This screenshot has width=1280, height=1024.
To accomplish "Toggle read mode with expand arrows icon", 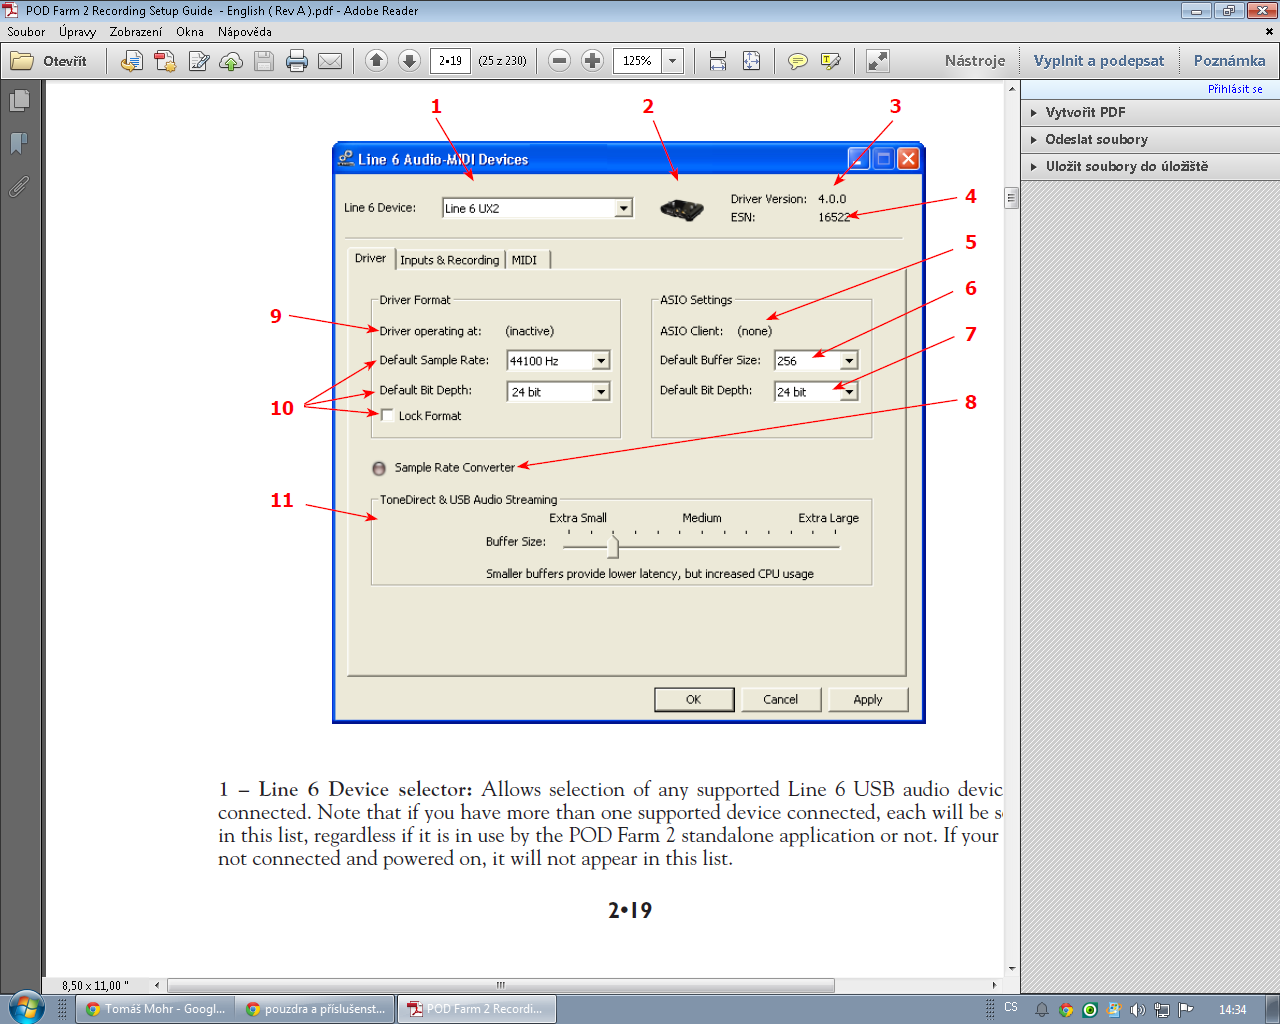I will 877,61.
